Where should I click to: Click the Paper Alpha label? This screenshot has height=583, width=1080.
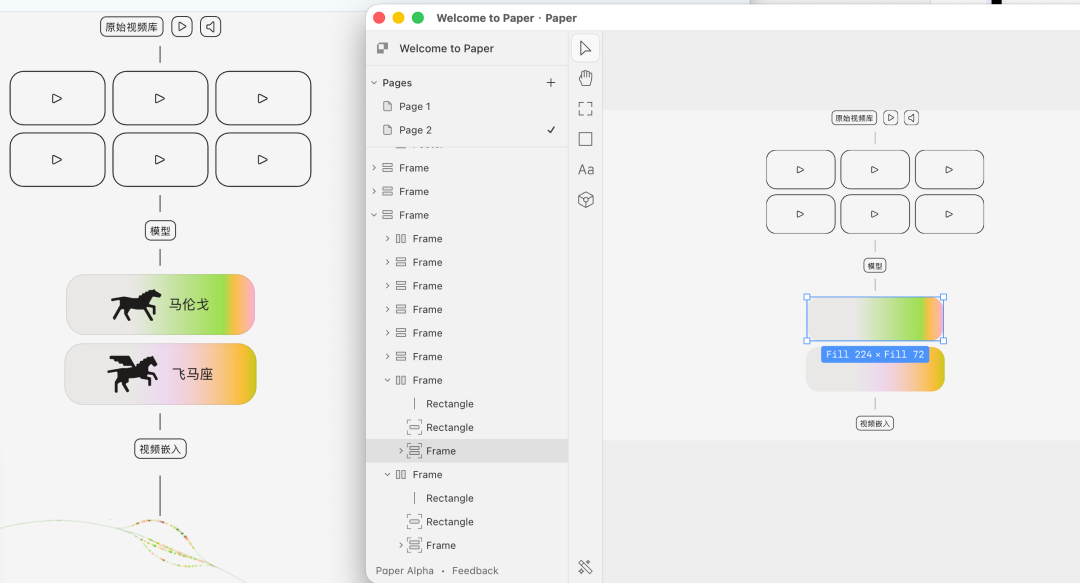coord(405,571)
